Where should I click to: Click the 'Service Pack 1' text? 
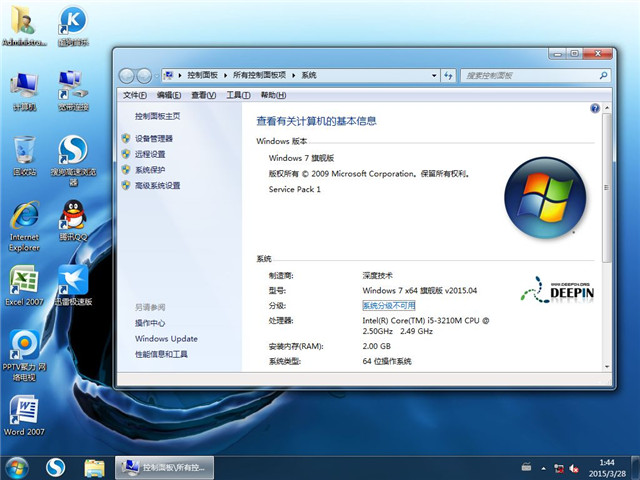pyautogui.click(x=294, y=189)
